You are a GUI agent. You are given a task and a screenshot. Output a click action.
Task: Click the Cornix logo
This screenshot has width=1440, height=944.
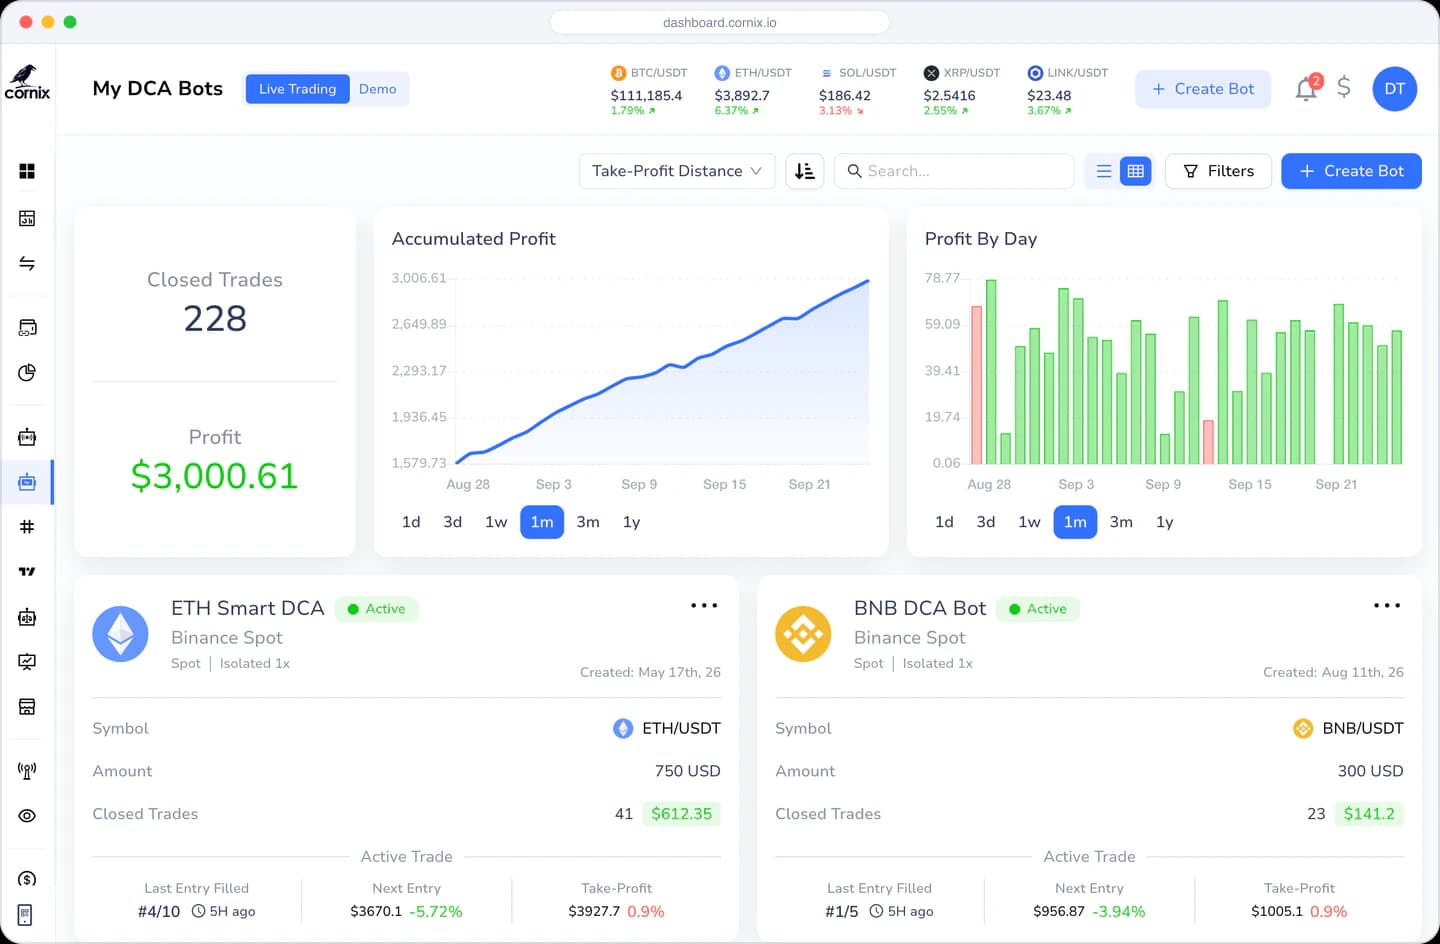click(27, 83)
